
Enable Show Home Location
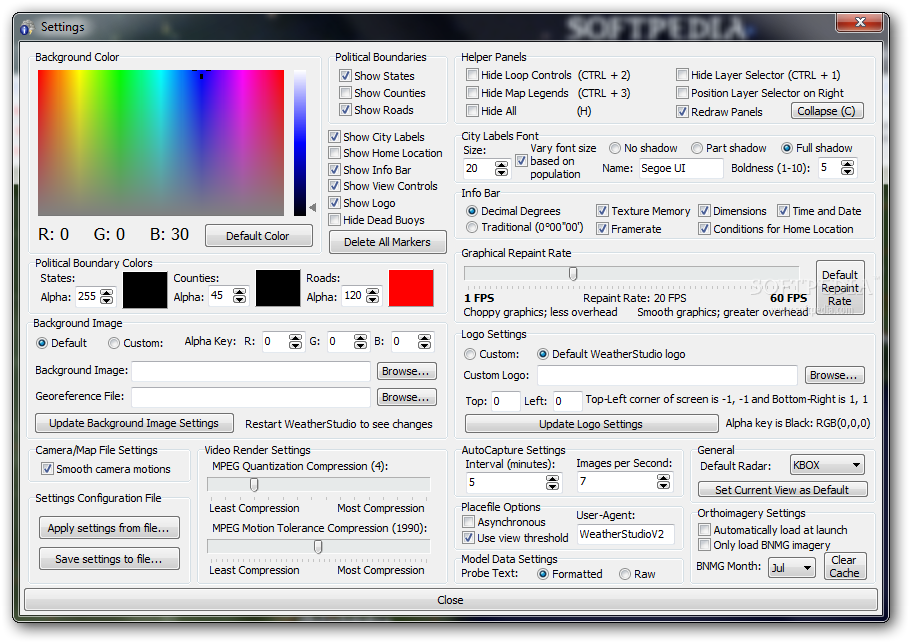pos(334,153)
